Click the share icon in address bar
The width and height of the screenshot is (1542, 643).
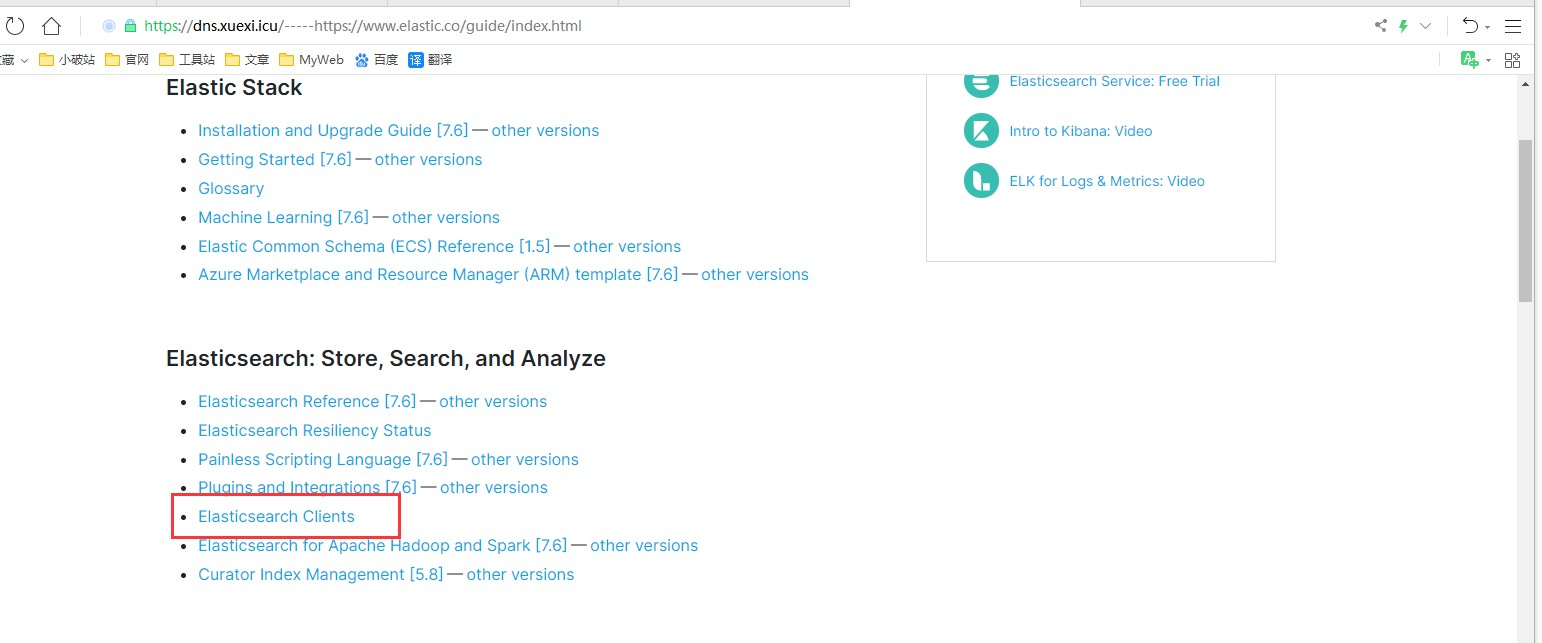[x=1381, y=26]
